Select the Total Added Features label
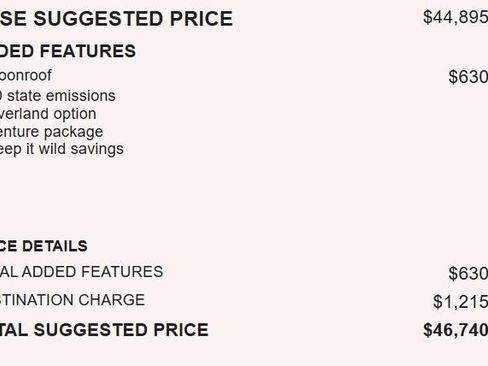Image resolution: width=488 pixels, height=366 pixels. pyautogui.click(x=81, y=272)
